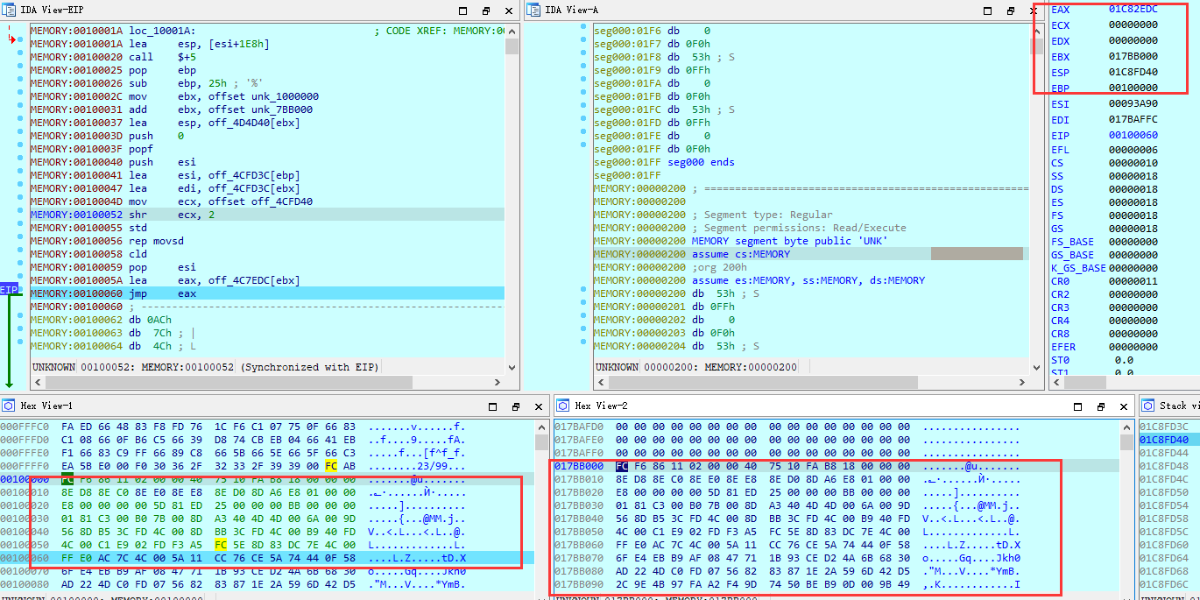Screen dimensions: 1200x600
Task: Select the Hex View-2 tab title
Action: tap(601, 406)
